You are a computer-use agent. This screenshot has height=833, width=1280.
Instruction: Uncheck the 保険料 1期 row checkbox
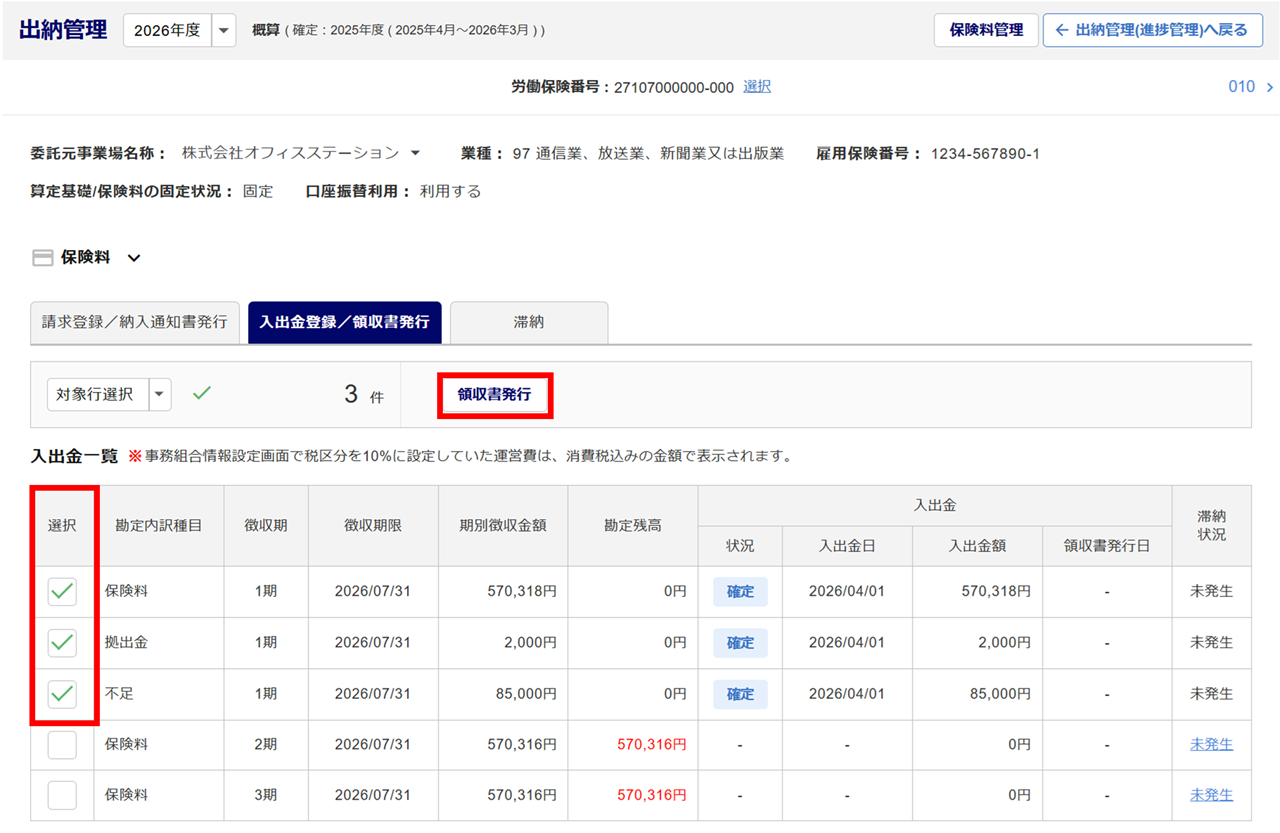click(62, 592)
